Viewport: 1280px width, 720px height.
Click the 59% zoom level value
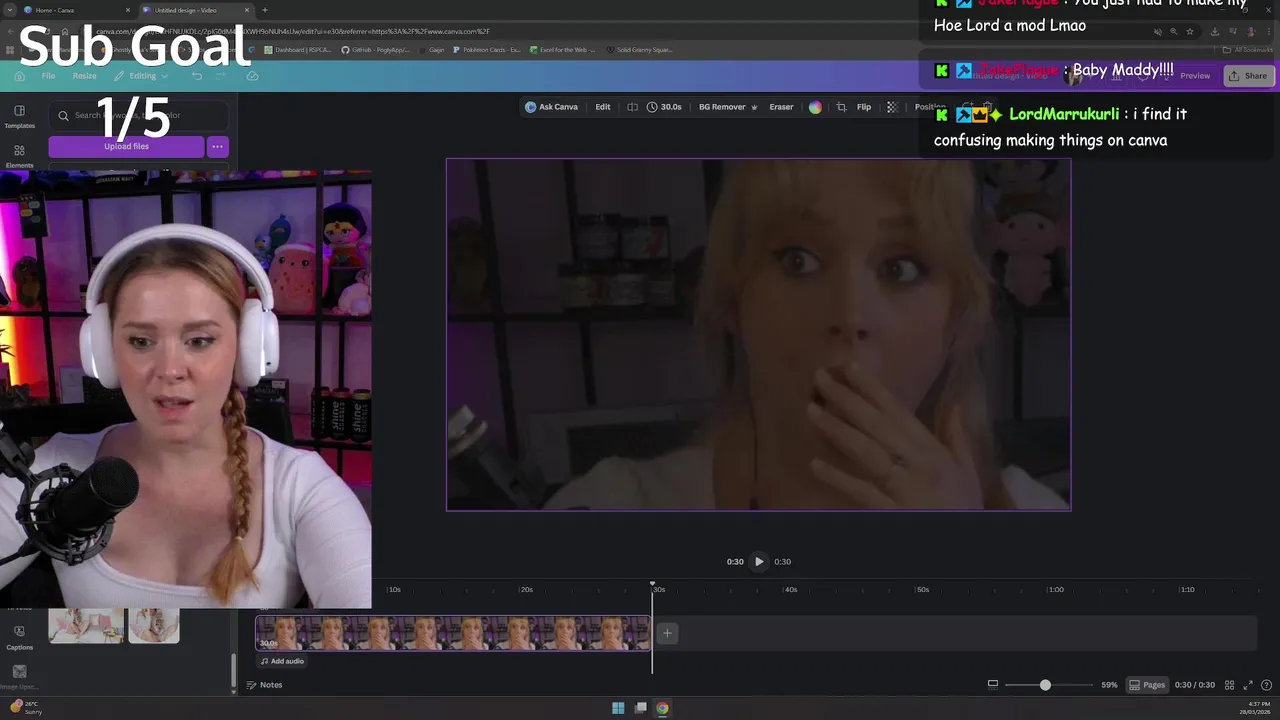pyautogui.click(x=1109, y=685)
